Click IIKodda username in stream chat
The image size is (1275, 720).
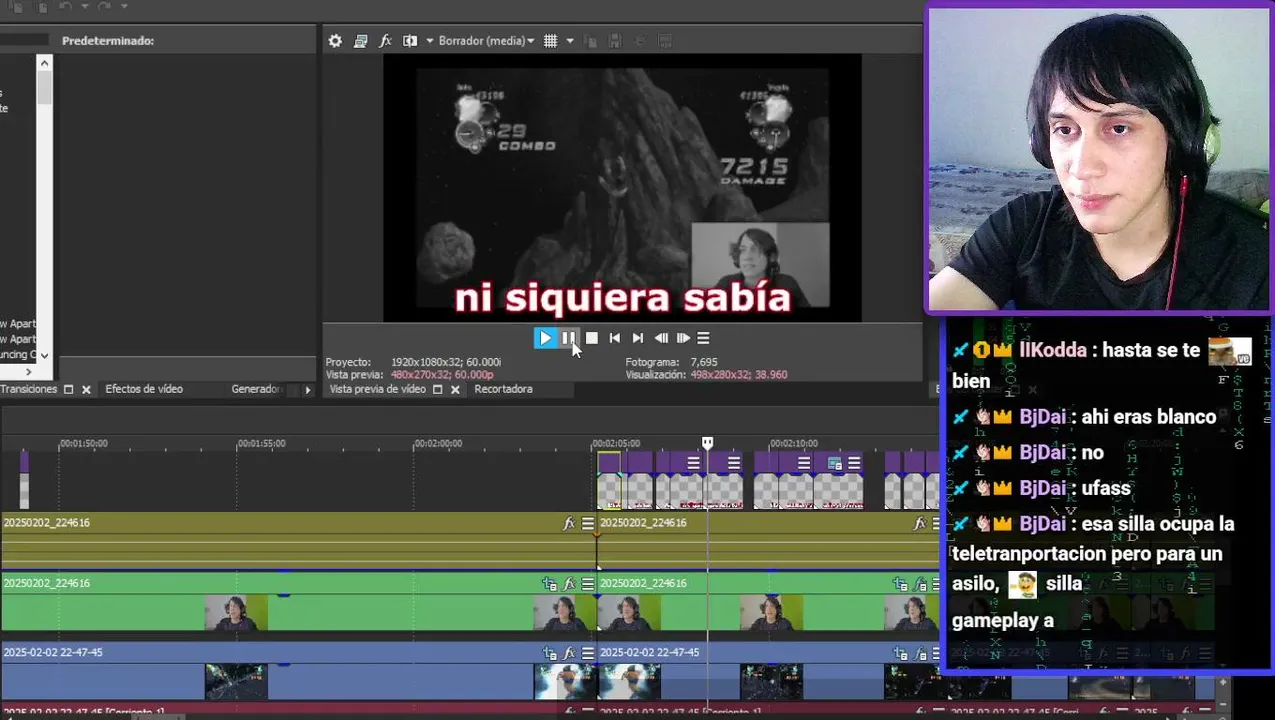point(1053,350)
